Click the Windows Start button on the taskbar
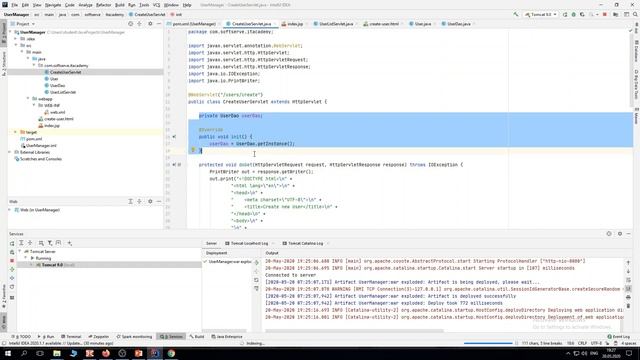640x360 pixels. [8, 353]
